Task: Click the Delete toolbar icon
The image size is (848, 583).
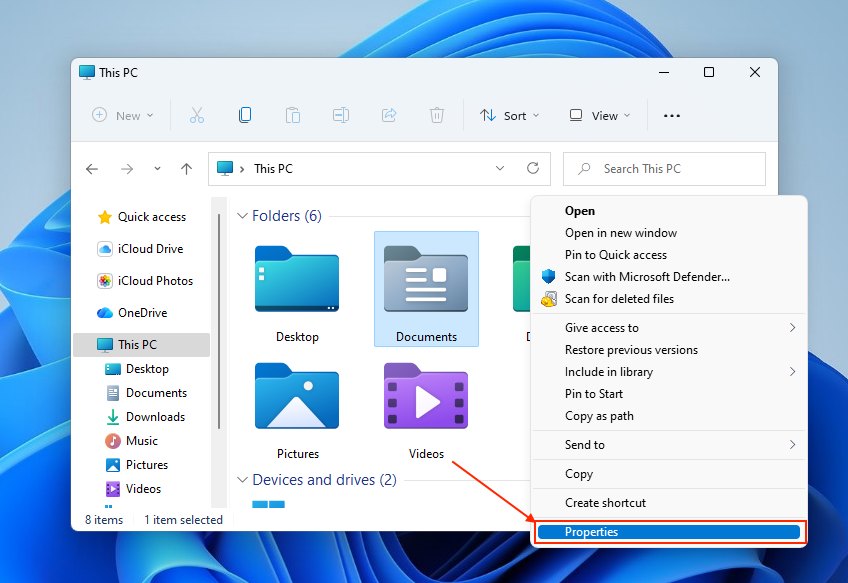Action: 437,115
